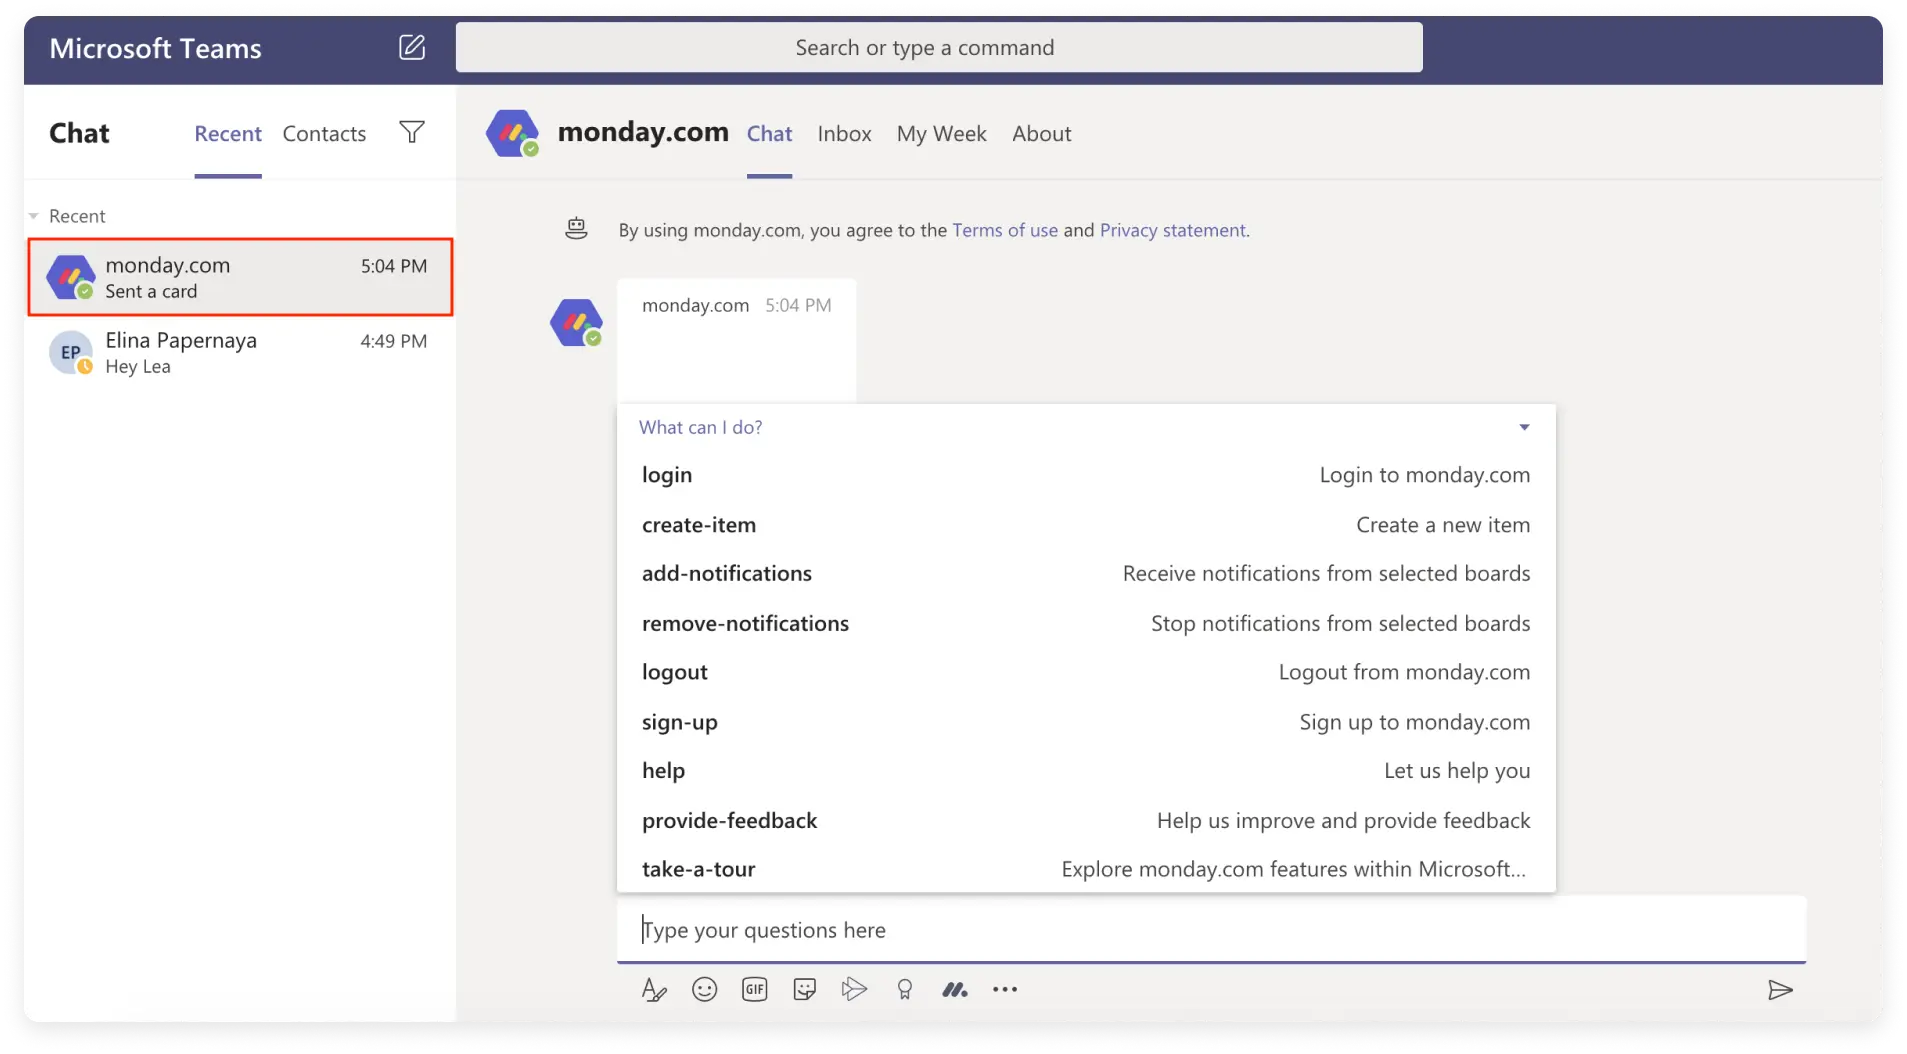Screen dimensions: 1907x1054
Task: Open the Privacy statement link
Action: (x=1173, y=230)
